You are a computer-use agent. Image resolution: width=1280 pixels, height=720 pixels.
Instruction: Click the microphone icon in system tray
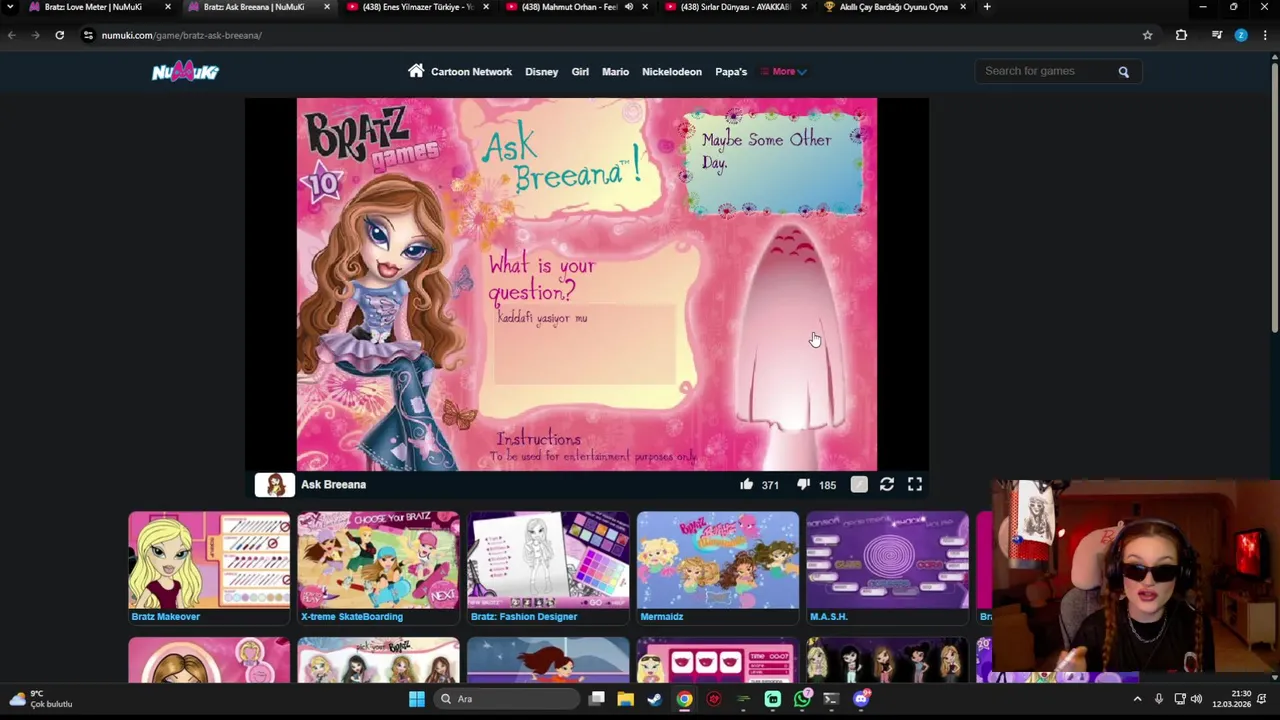[x=1159, y=699]
